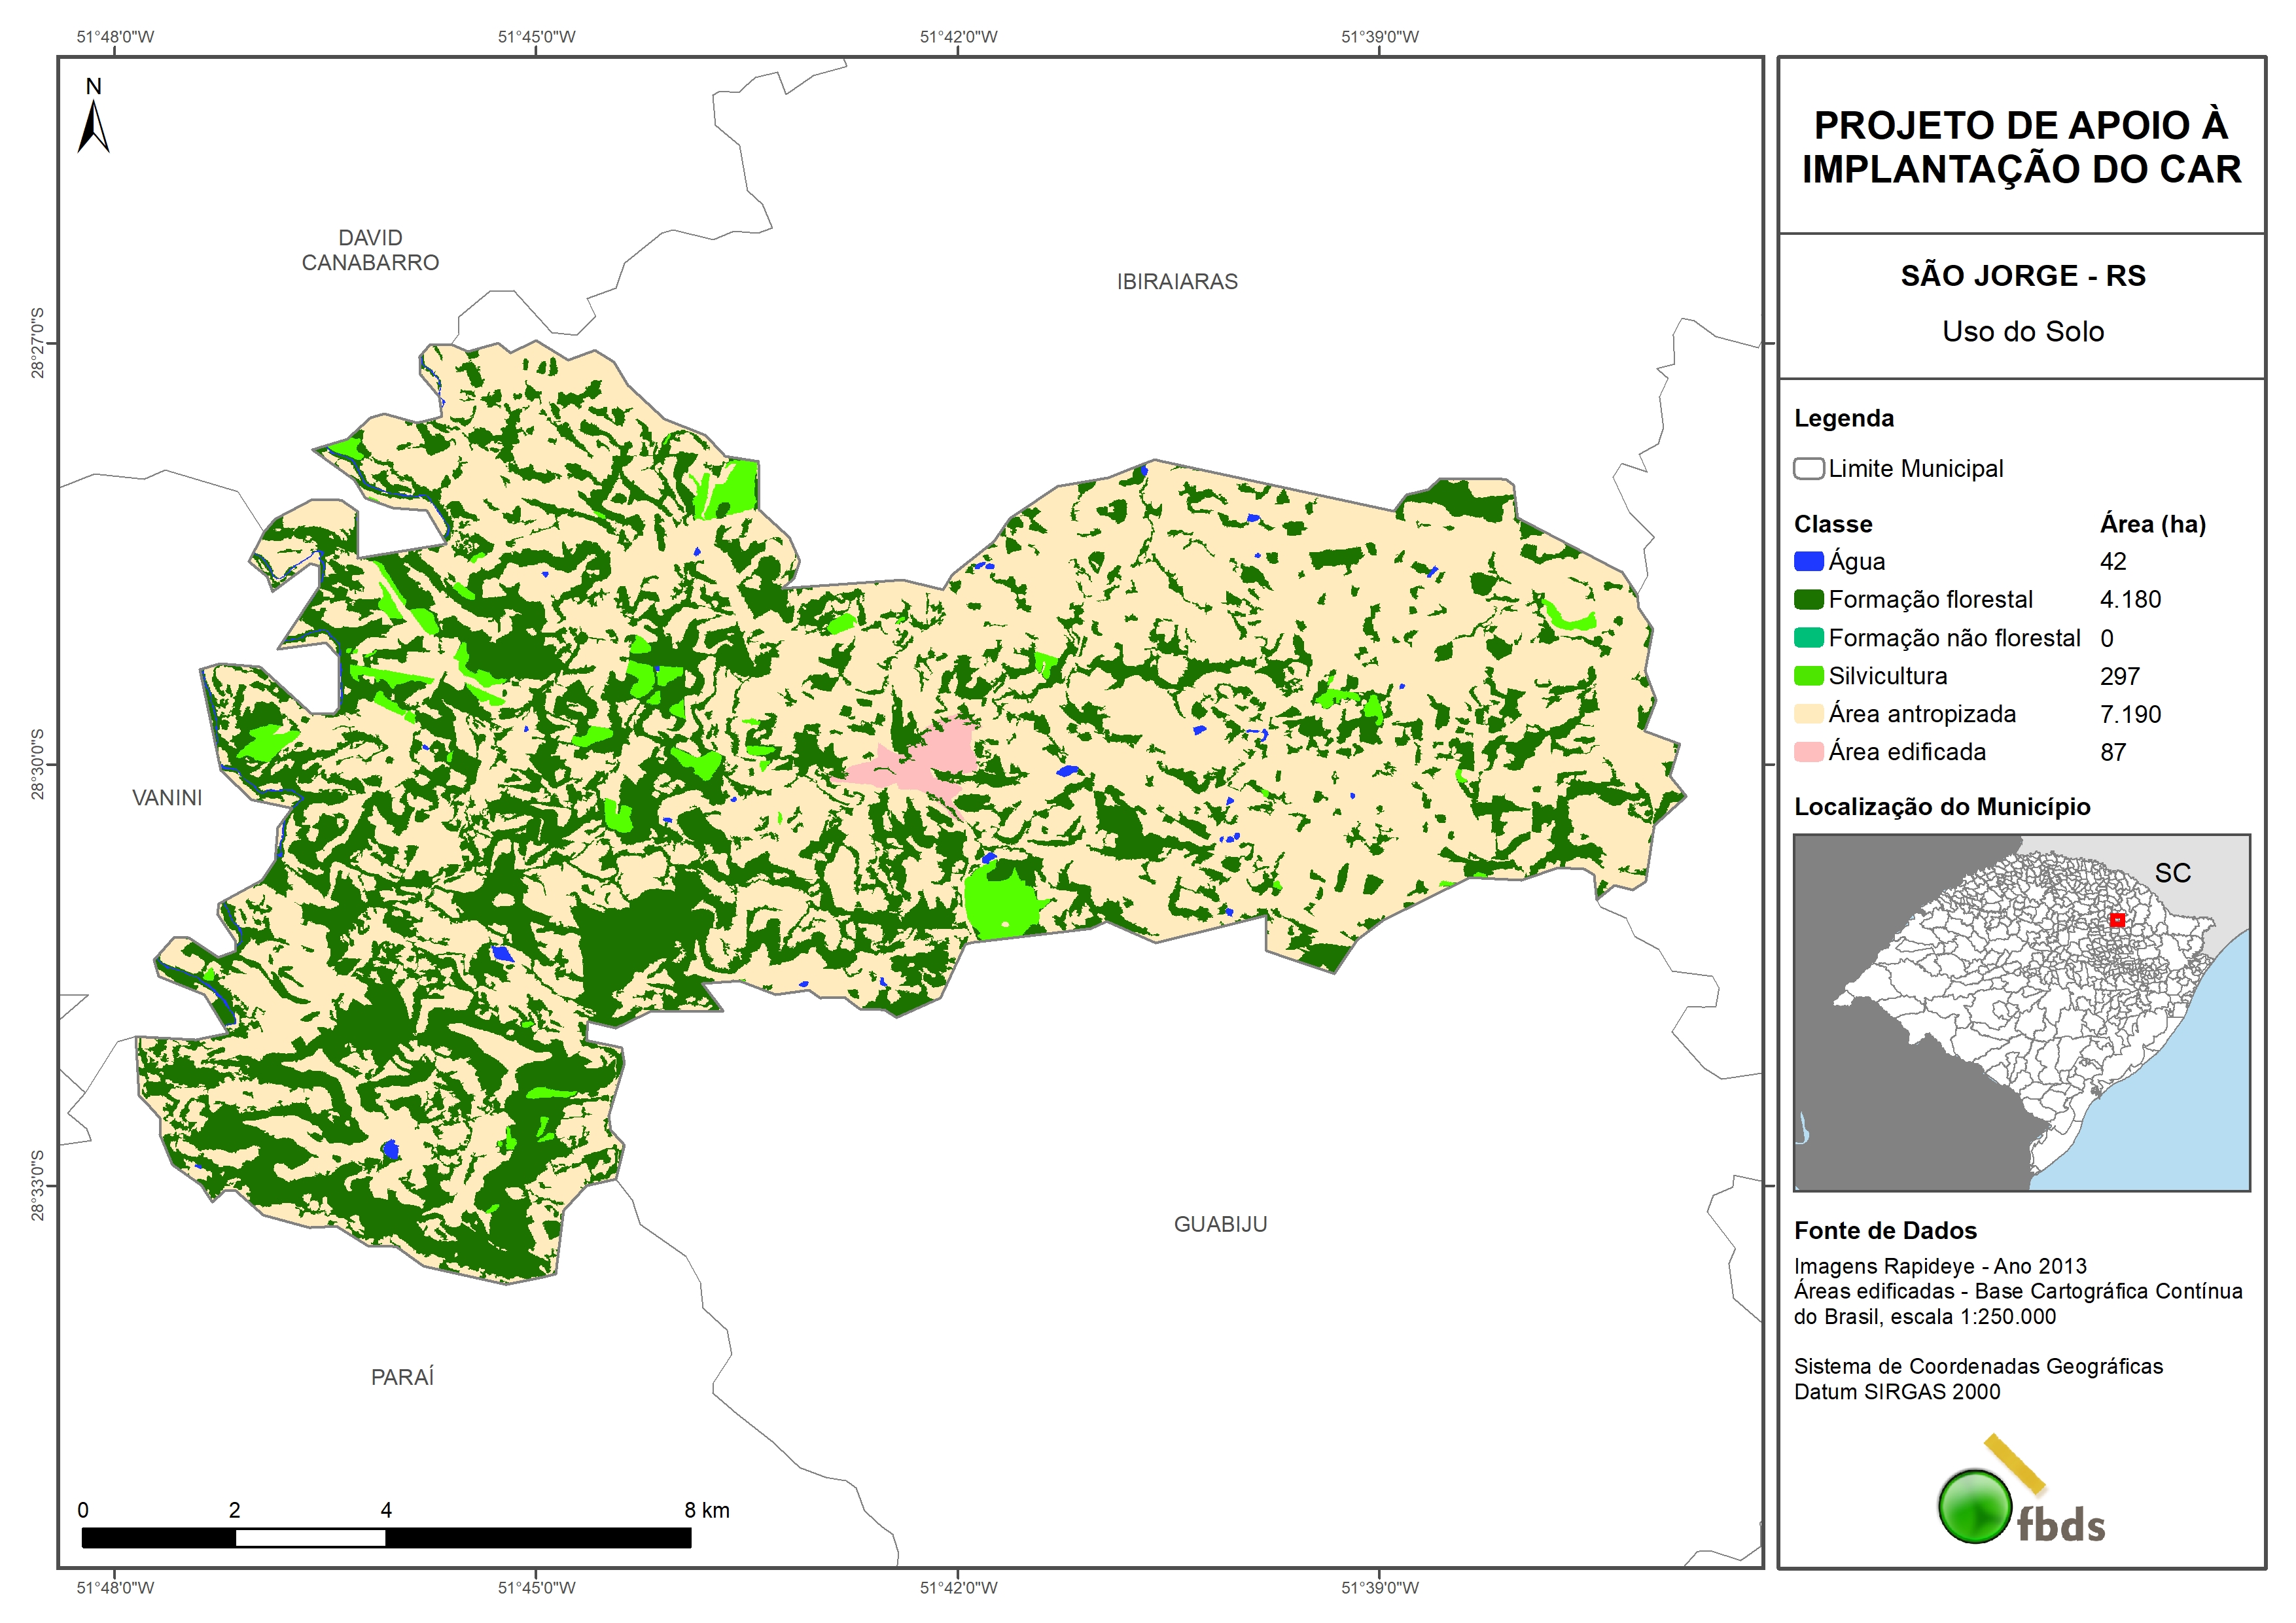Click the Água blue legend swatch

[x=1808, y=562]
